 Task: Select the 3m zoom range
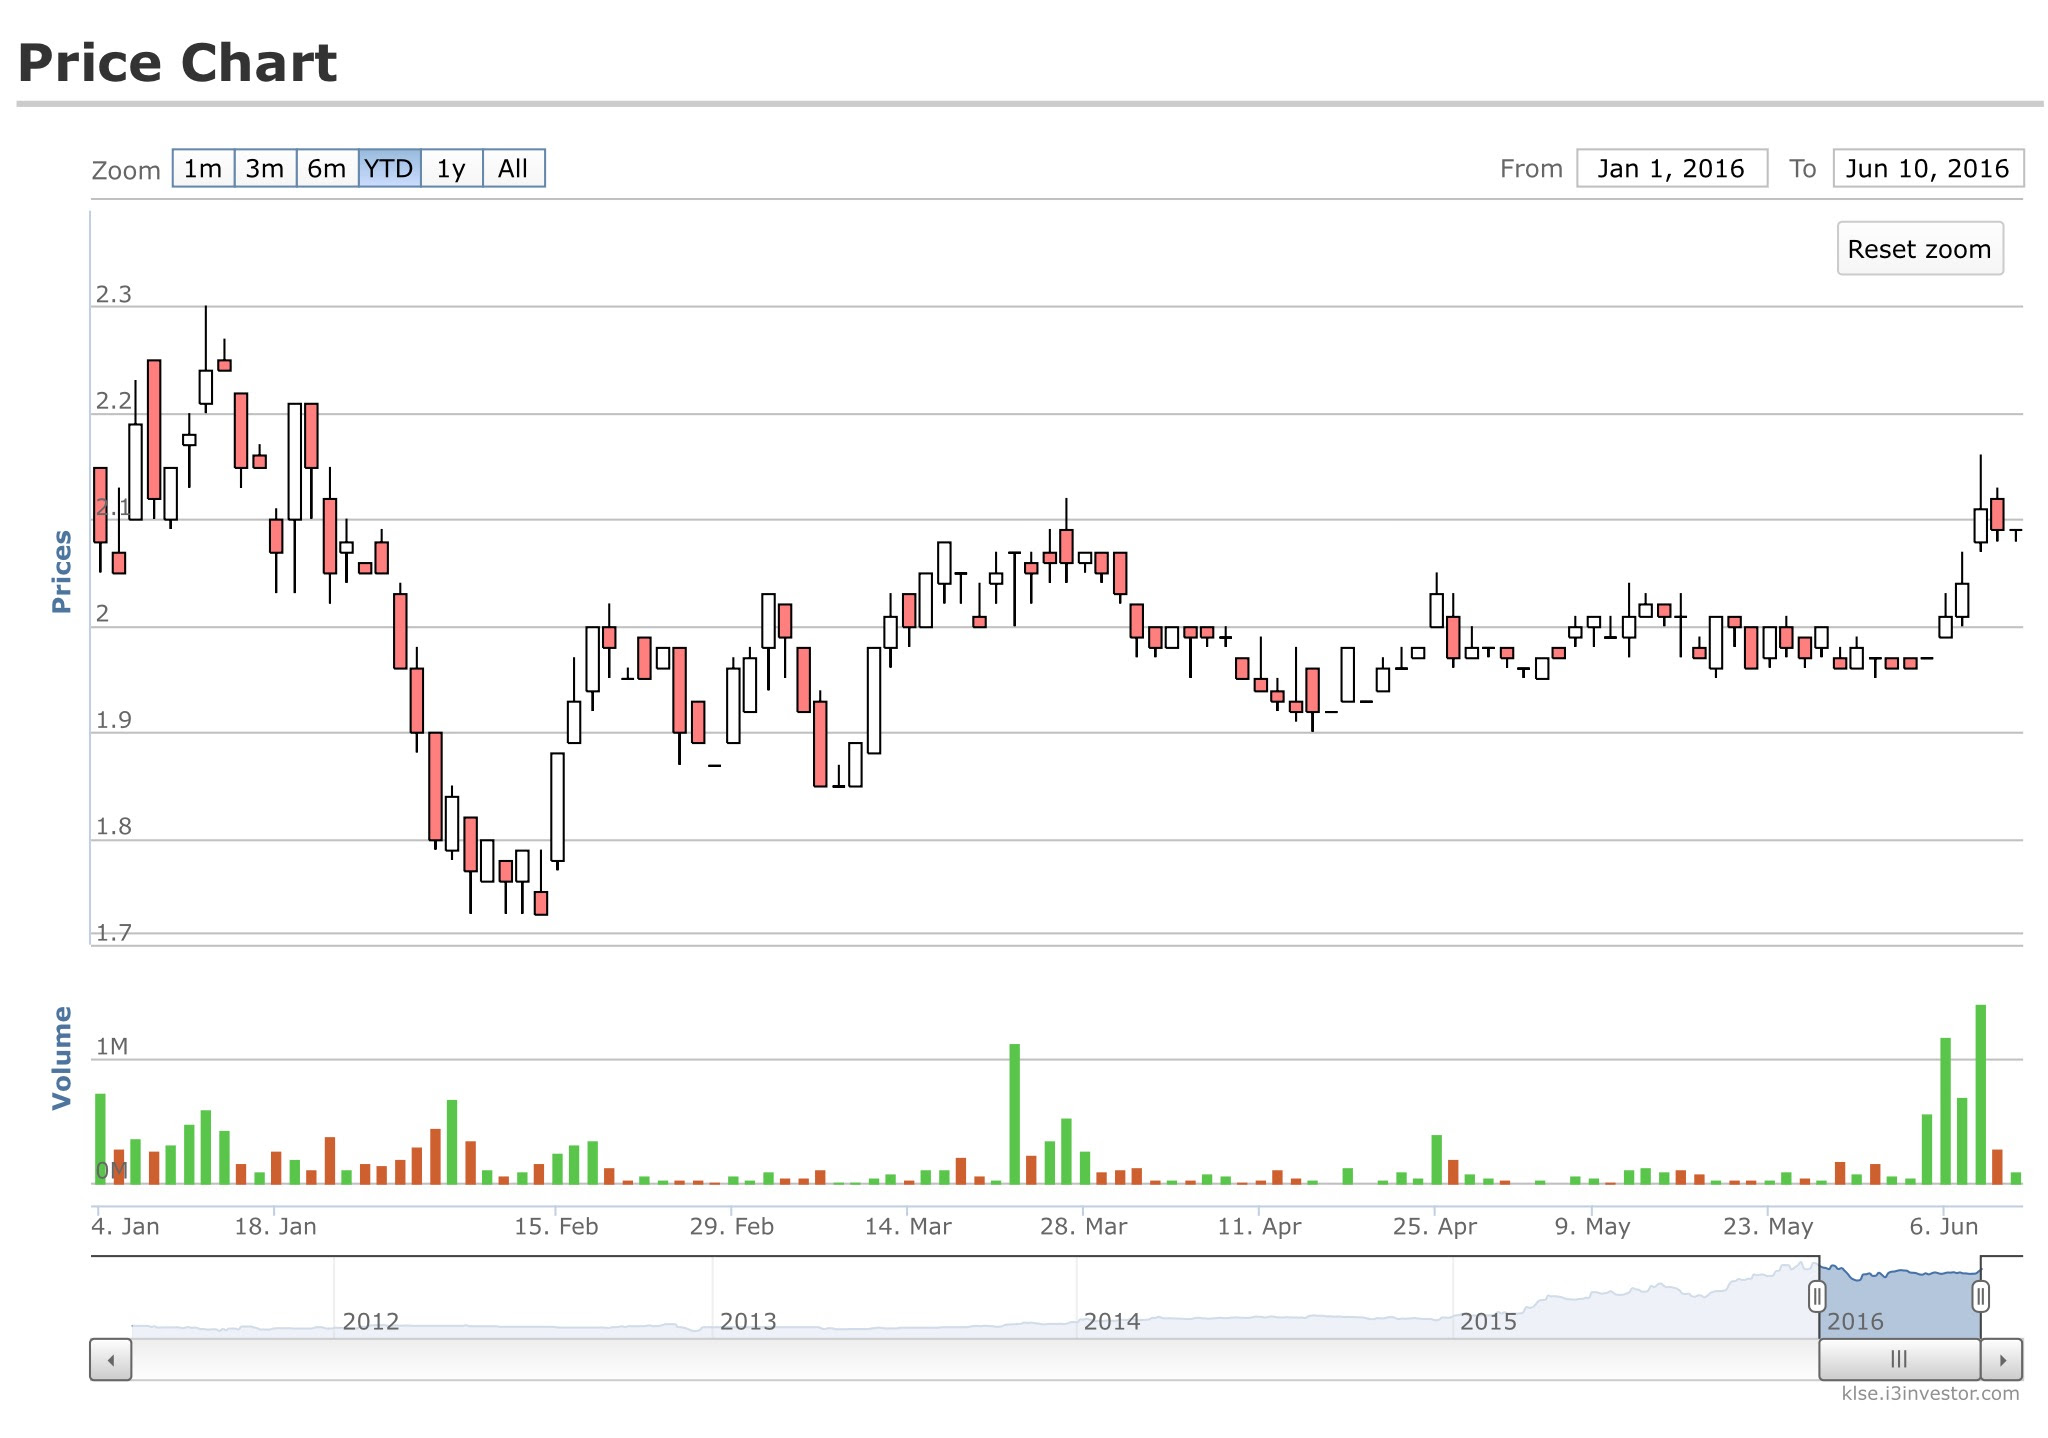pyautogui.click(x=265, y=168)
